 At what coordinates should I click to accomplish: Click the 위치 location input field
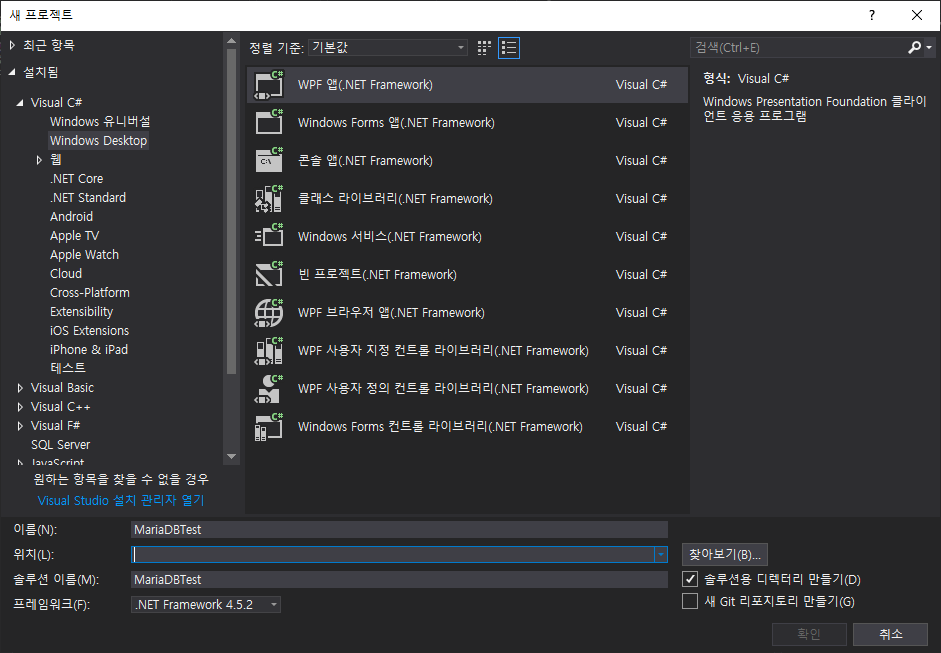(392, 555)
